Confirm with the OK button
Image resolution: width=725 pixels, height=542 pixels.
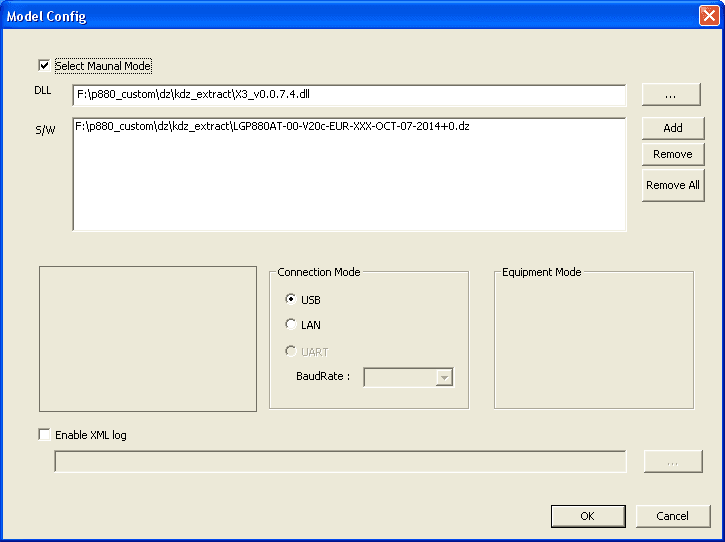588,516
